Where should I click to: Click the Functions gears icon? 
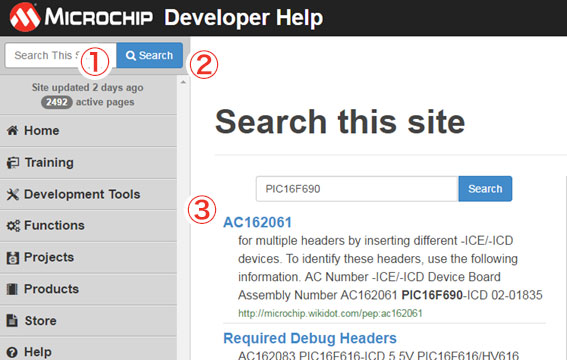point(13,226)
